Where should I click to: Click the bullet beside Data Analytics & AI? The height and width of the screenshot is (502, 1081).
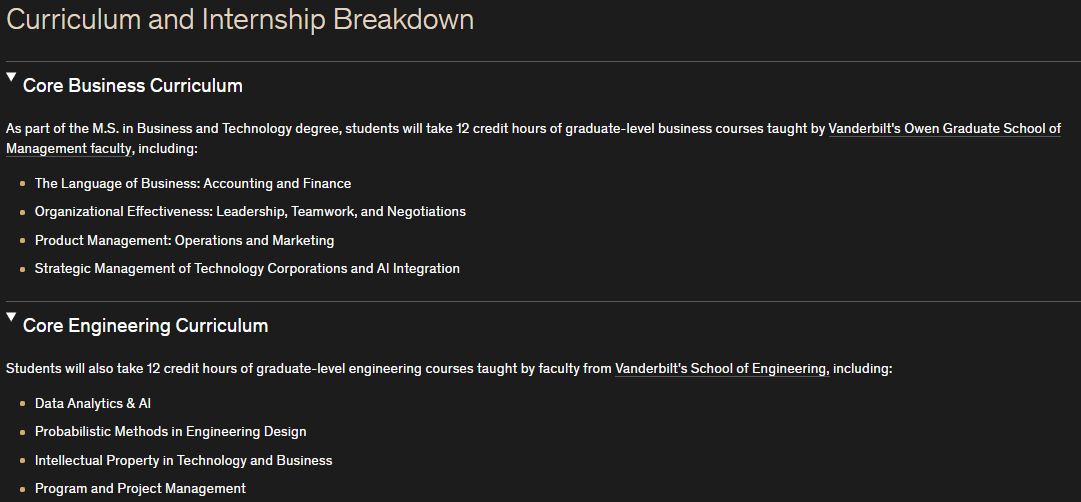click(23, 404)
